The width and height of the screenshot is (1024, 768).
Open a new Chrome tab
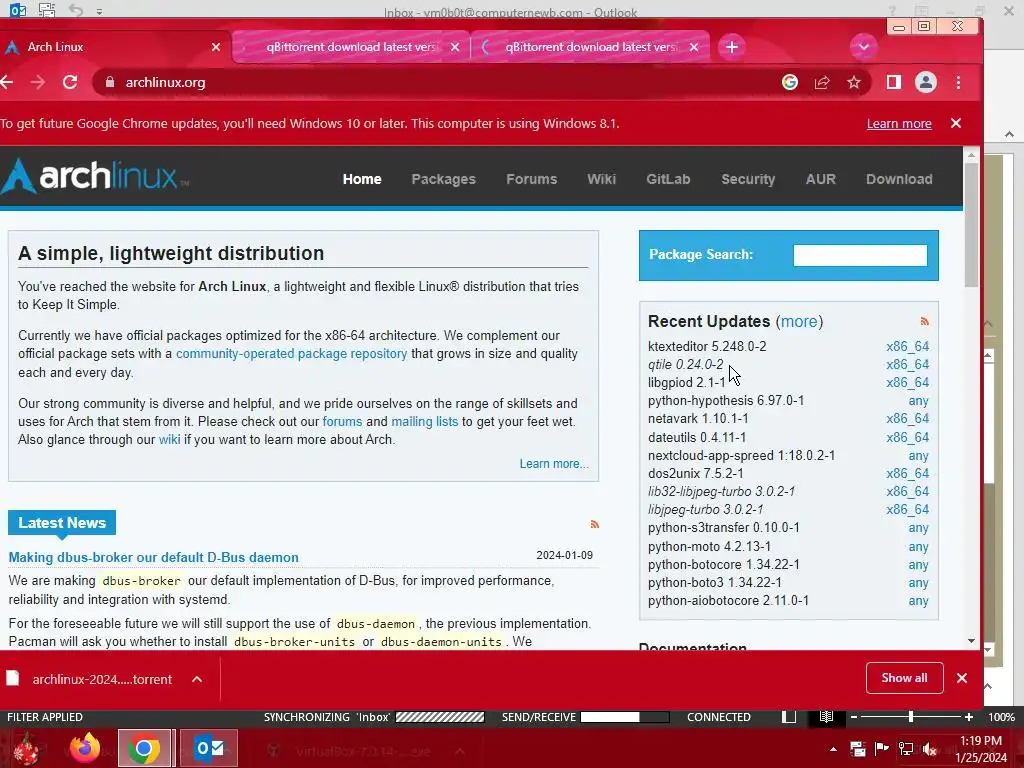click(x=731, y=47)
